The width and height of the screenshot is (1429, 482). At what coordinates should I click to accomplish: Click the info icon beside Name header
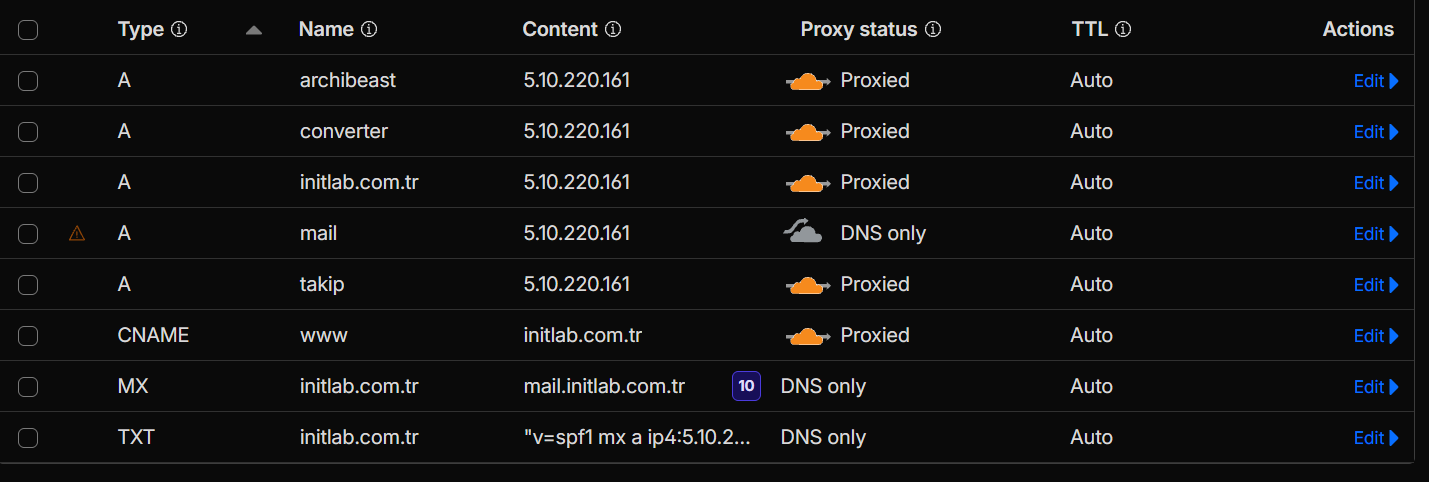(369, 30)
